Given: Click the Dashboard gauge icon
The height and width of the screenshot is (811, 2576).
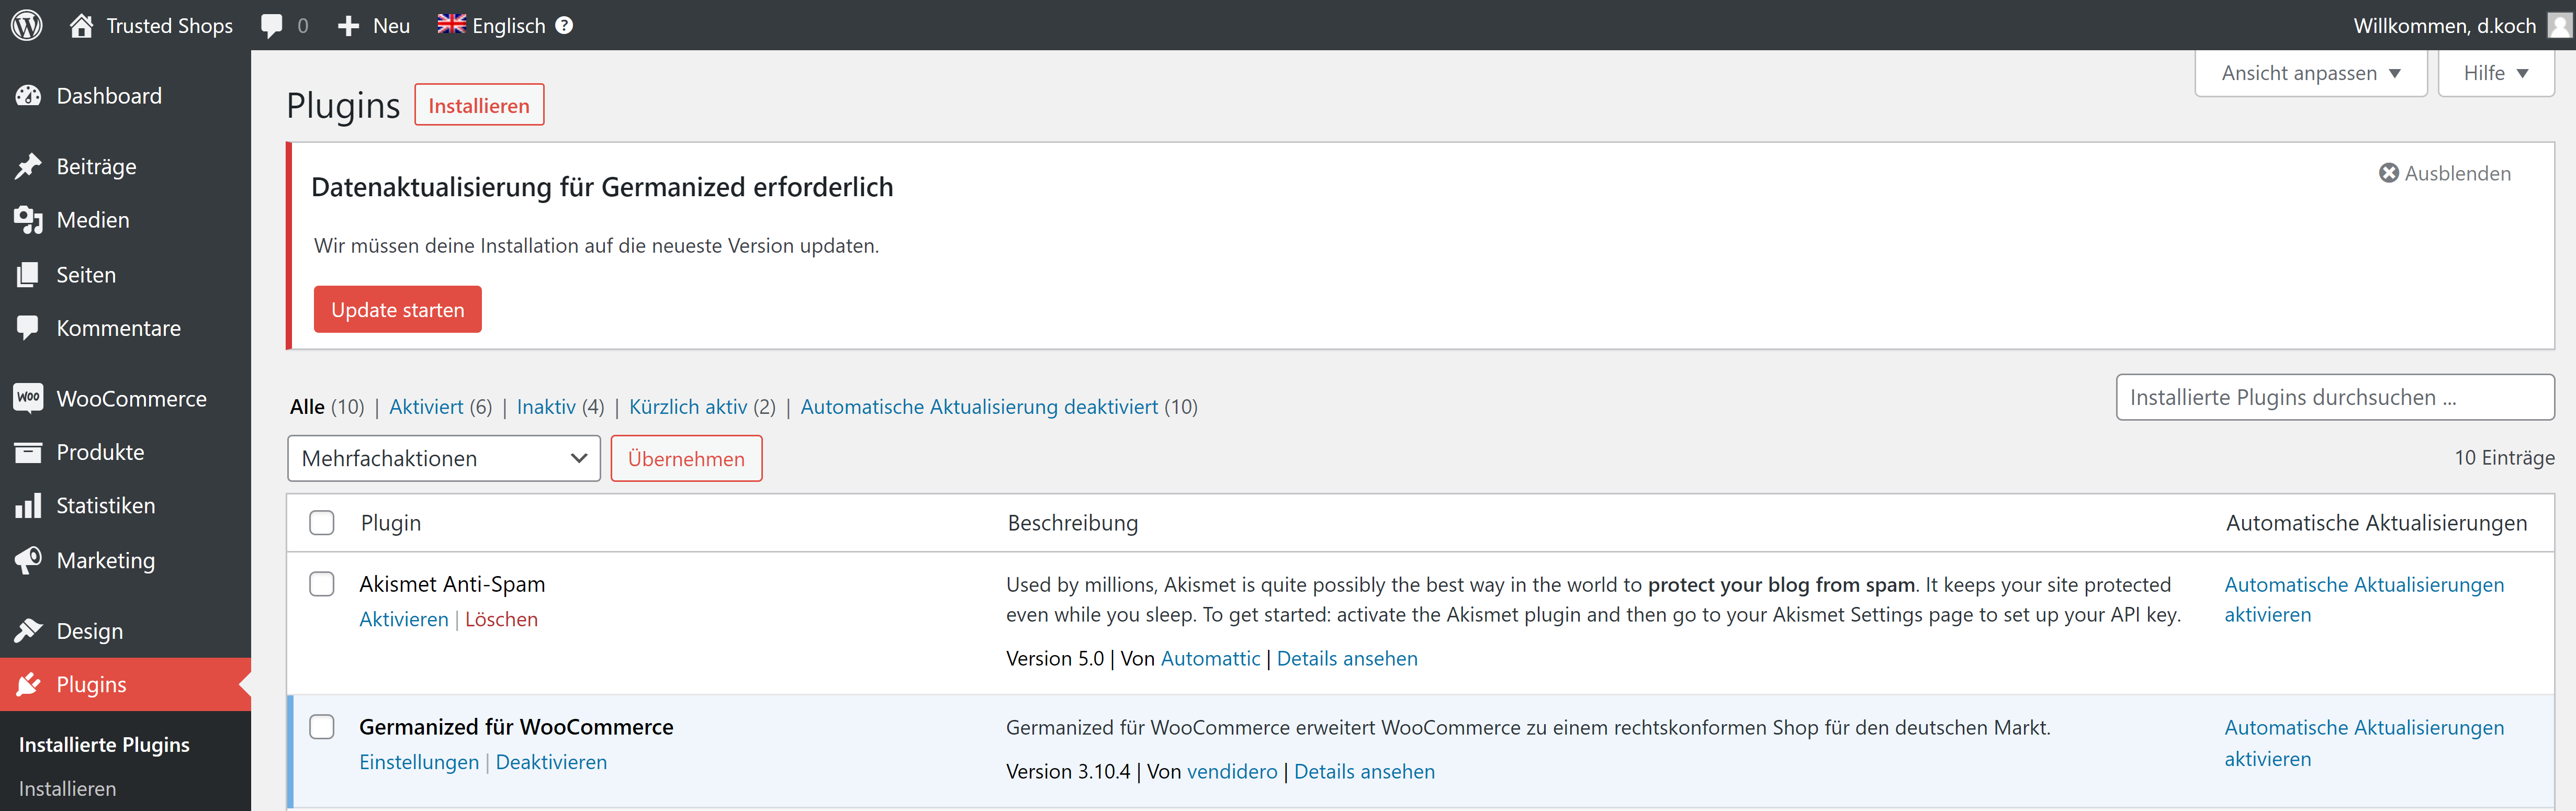Looking at the screenshot, I should click(x=28, y=96).
